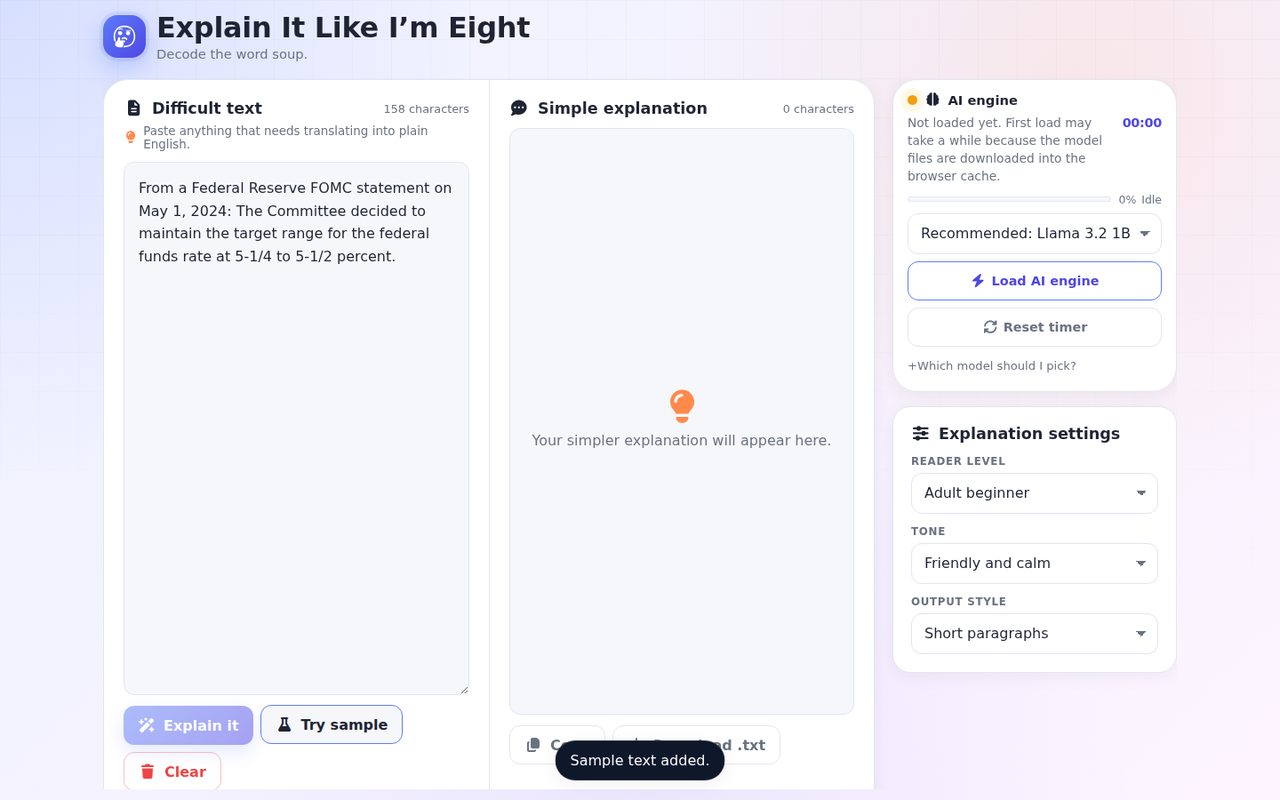Open the Output style dropdown showing Short paragraphs
Image resolution: width=1280 pixels, height=800 pixels.
tap(1034, 633)
